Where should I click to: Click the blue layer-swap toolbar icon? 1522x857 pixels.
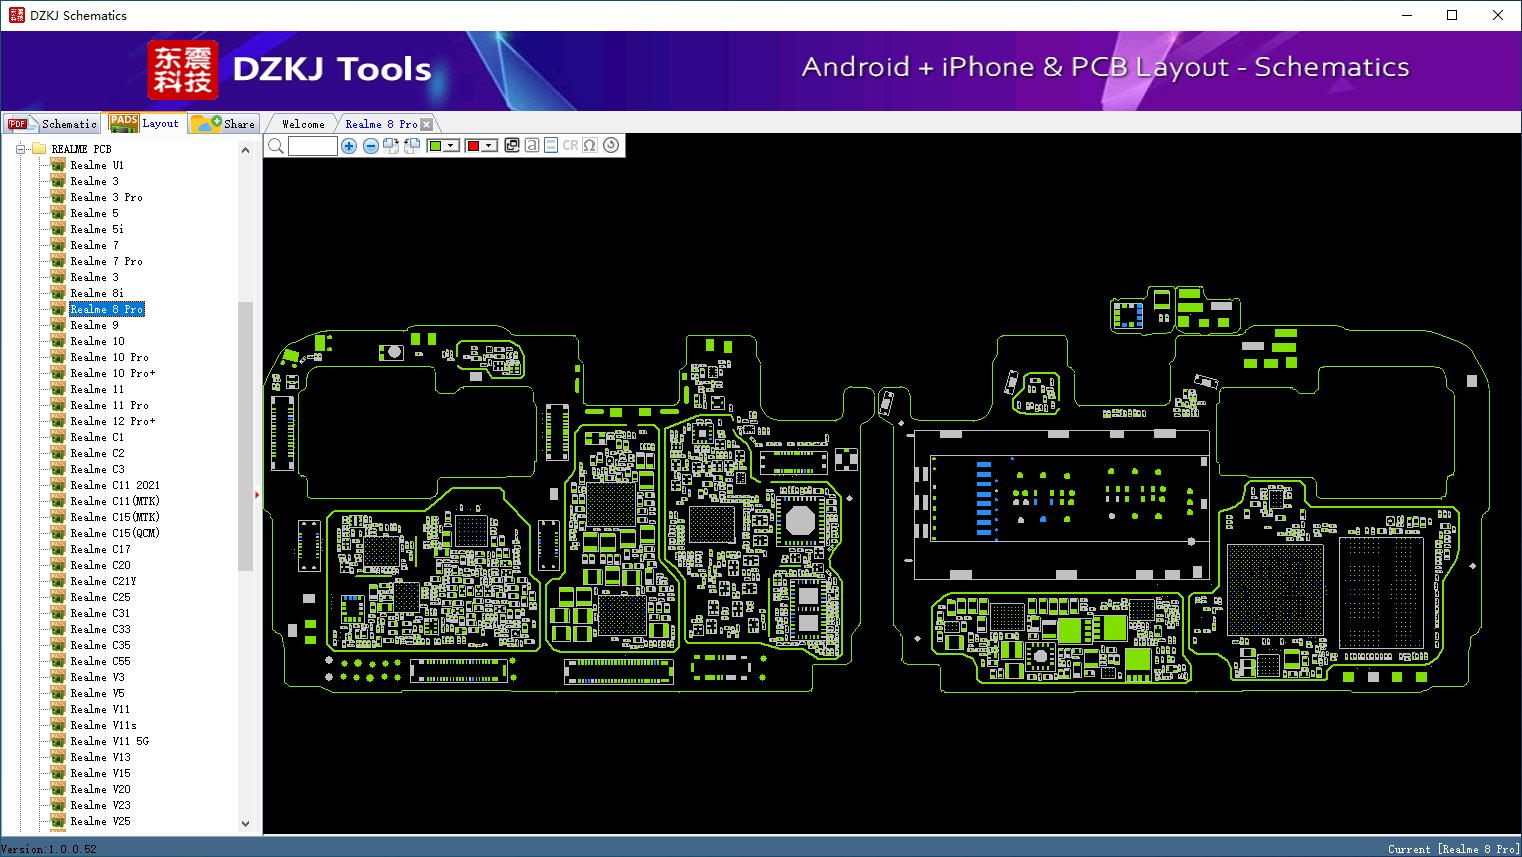click(551, 145)
